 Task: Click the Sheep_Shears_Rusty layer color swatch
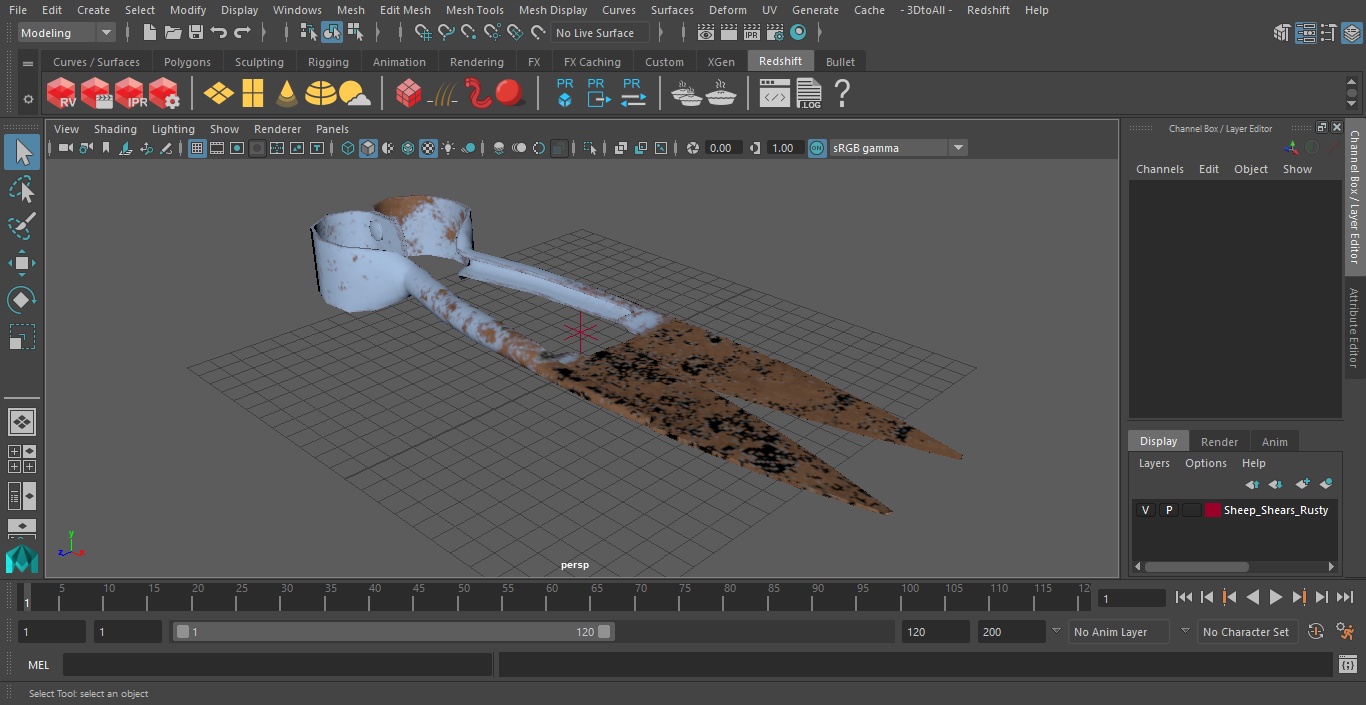pyautogui.click(x=1212, y=510)
